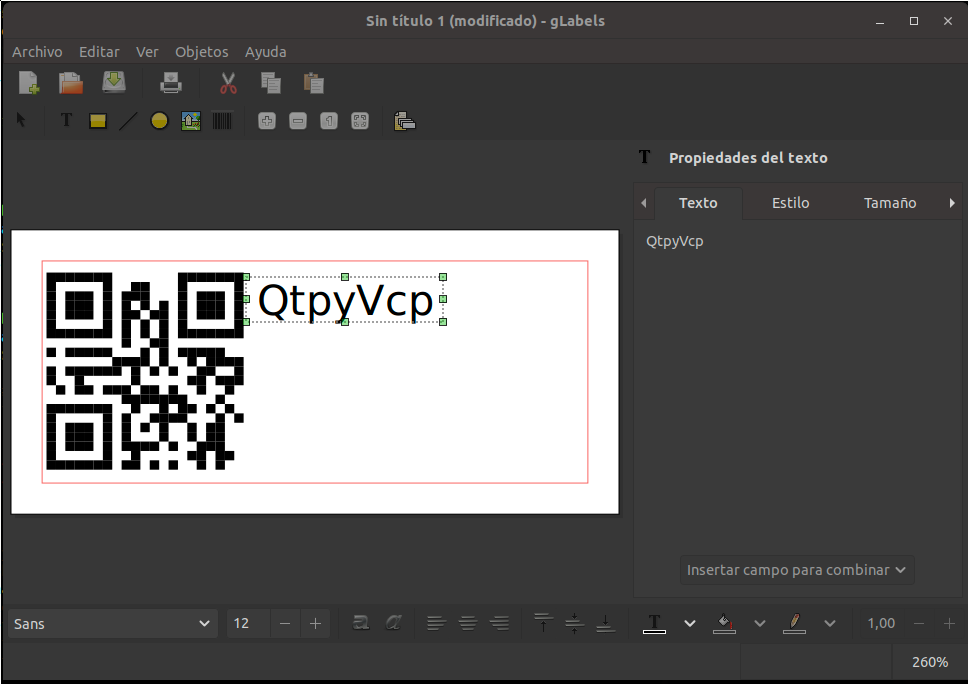Screen dimensions: 968x684
Task: Open the fill color dropdown arrow
Action: click(760, 624)
